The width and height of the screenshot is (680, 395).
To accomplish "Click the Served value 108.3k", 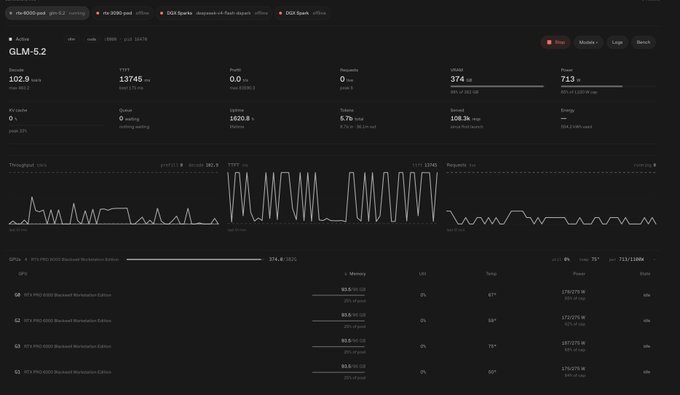I will (460, 118).
